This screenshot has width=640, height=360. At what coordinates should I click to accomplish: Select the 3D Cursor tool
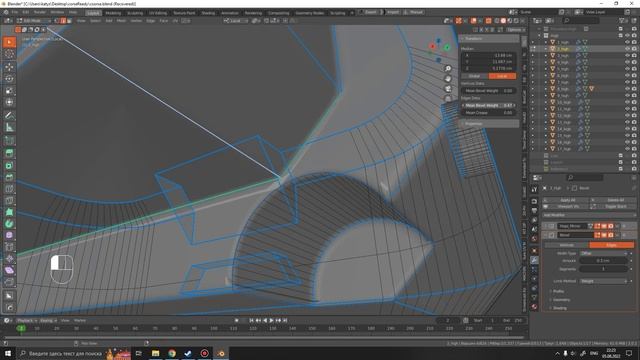coord(9,54)
